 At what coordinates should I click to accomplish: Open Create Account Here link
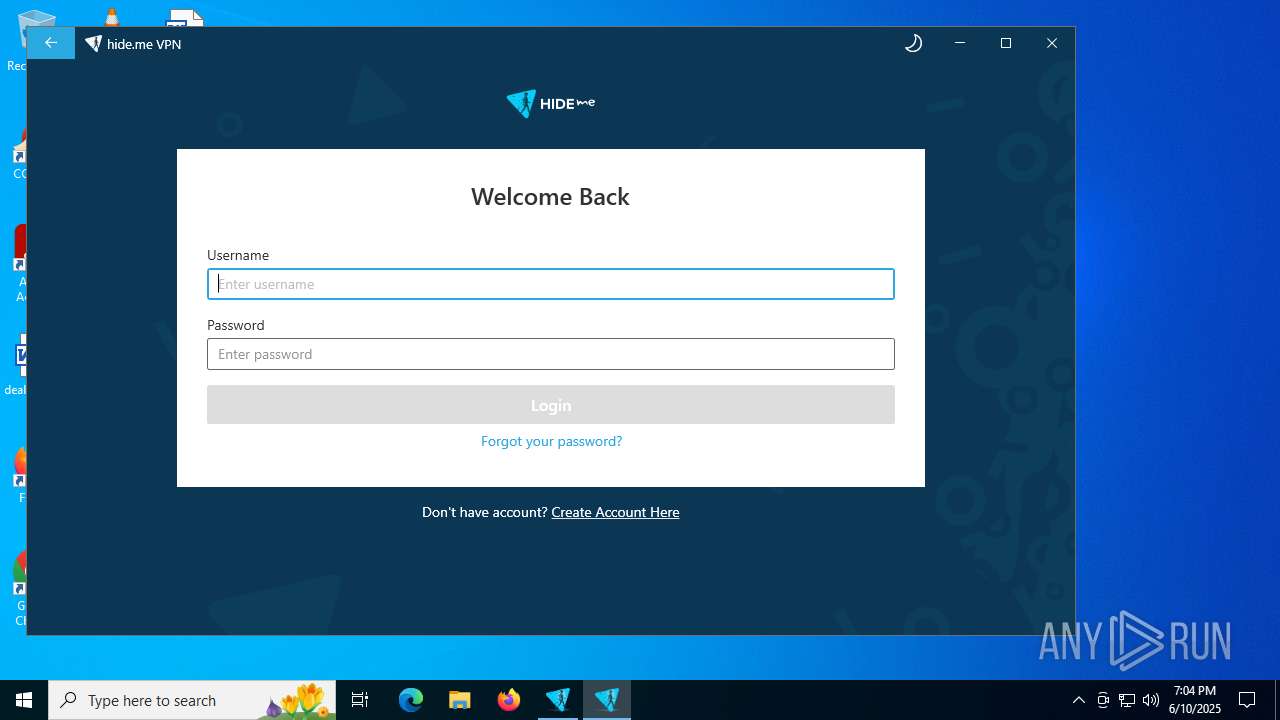[615, 512]
